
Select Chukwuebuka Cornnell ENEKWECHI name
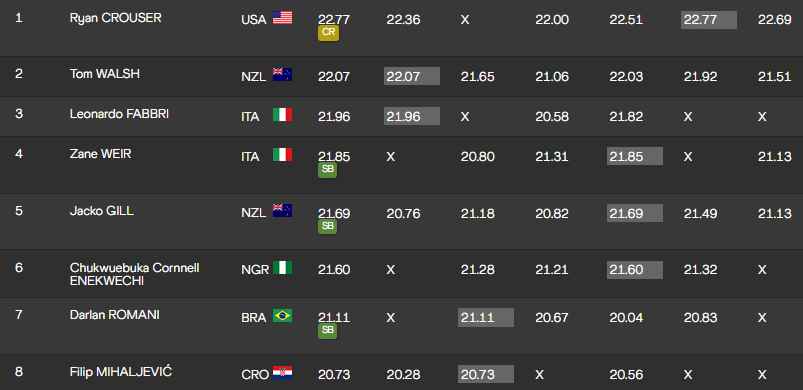click(135, 274)
